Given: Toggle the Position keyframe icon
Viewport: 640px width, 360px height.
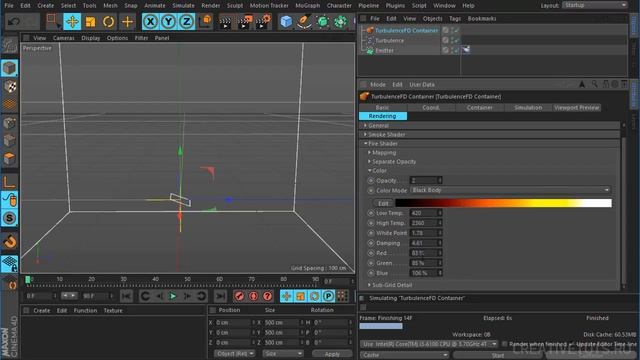Looking at the screenshot, I should coord(287,296).
